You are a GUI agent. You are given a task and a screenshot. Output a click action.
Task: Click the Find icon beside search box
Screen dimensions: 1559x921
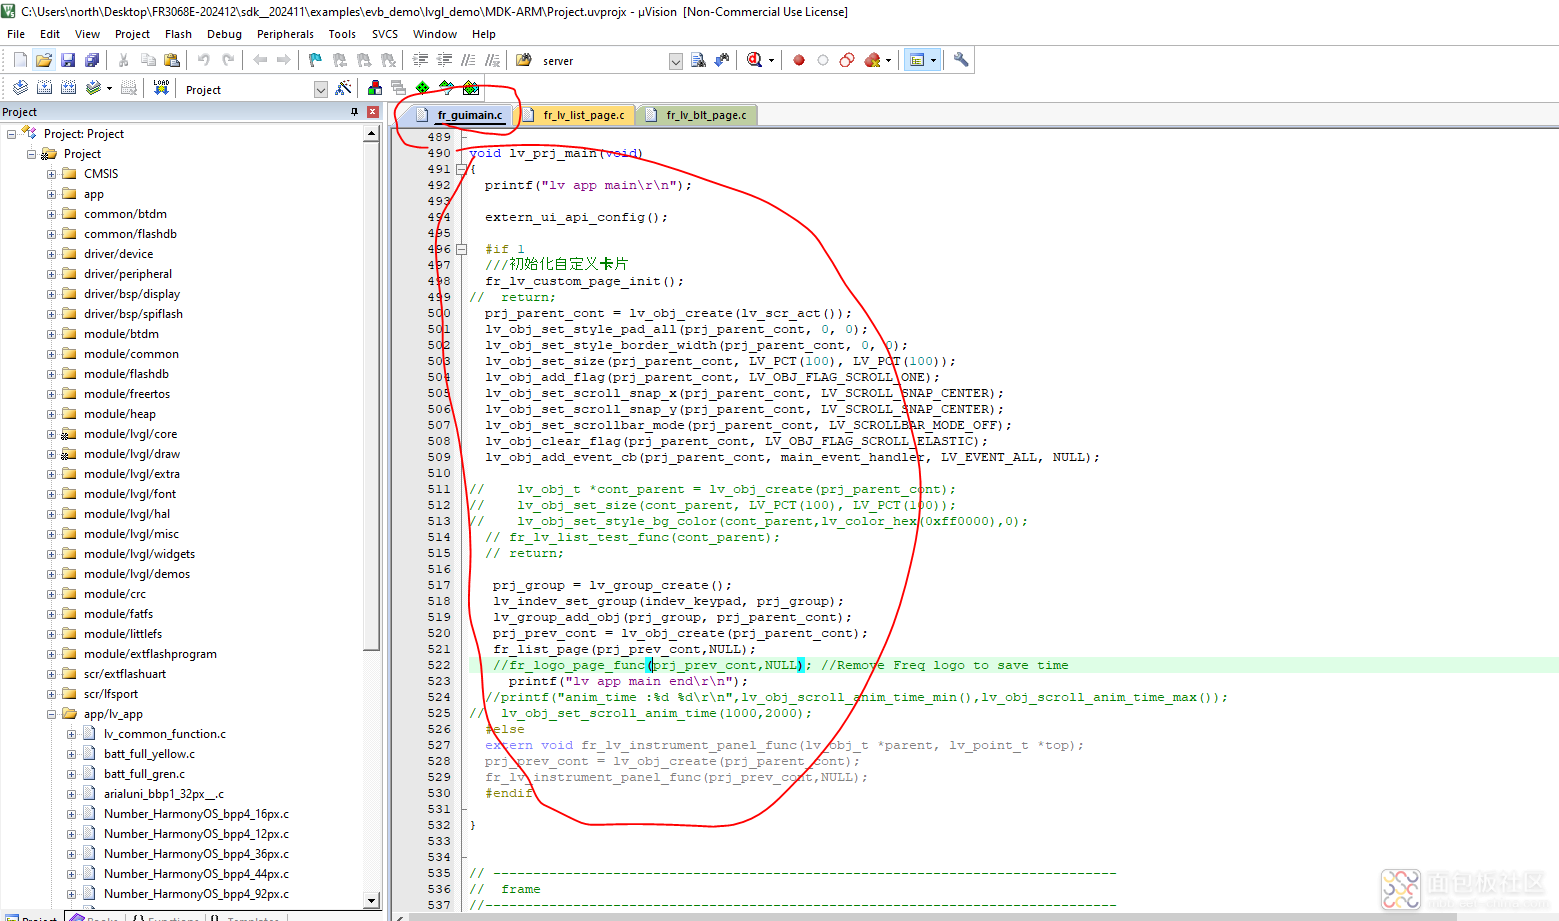pos(698,60)
